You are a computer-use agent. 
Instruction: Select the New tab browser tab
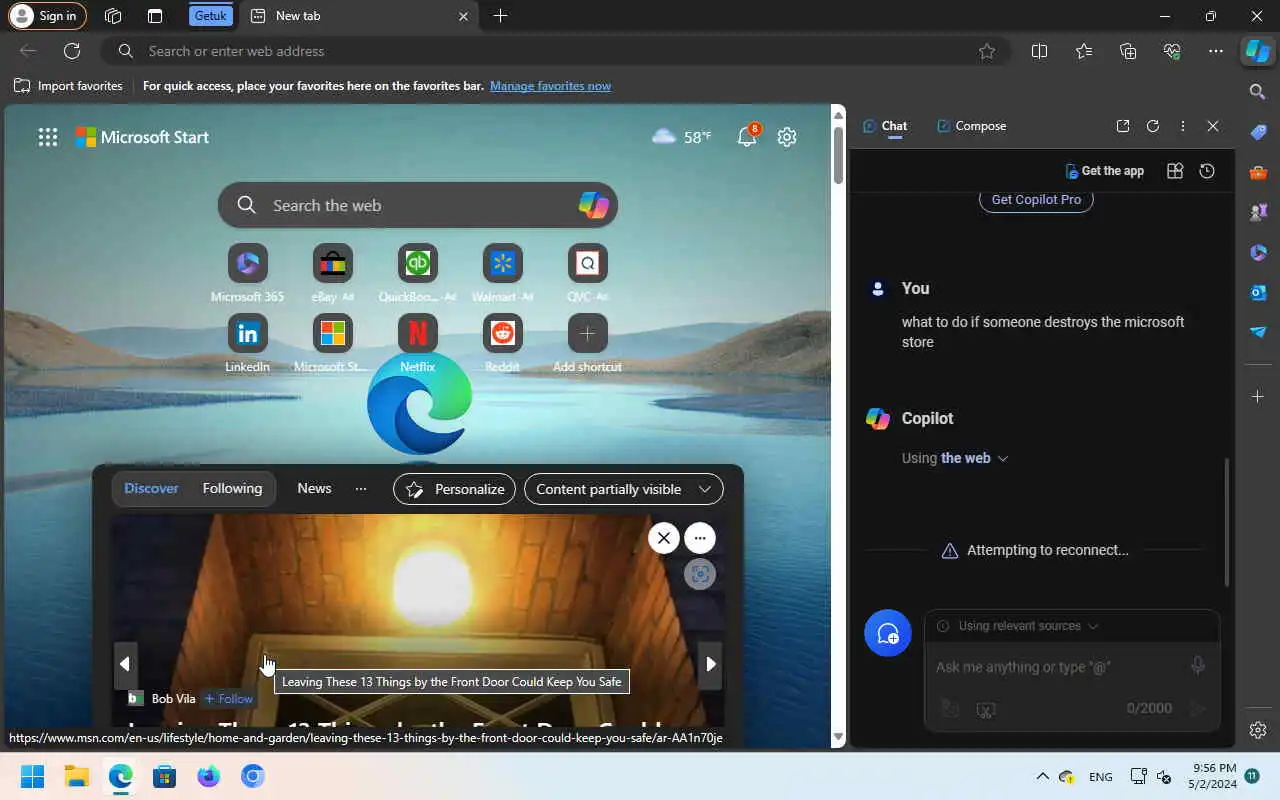tap(359, 16)
